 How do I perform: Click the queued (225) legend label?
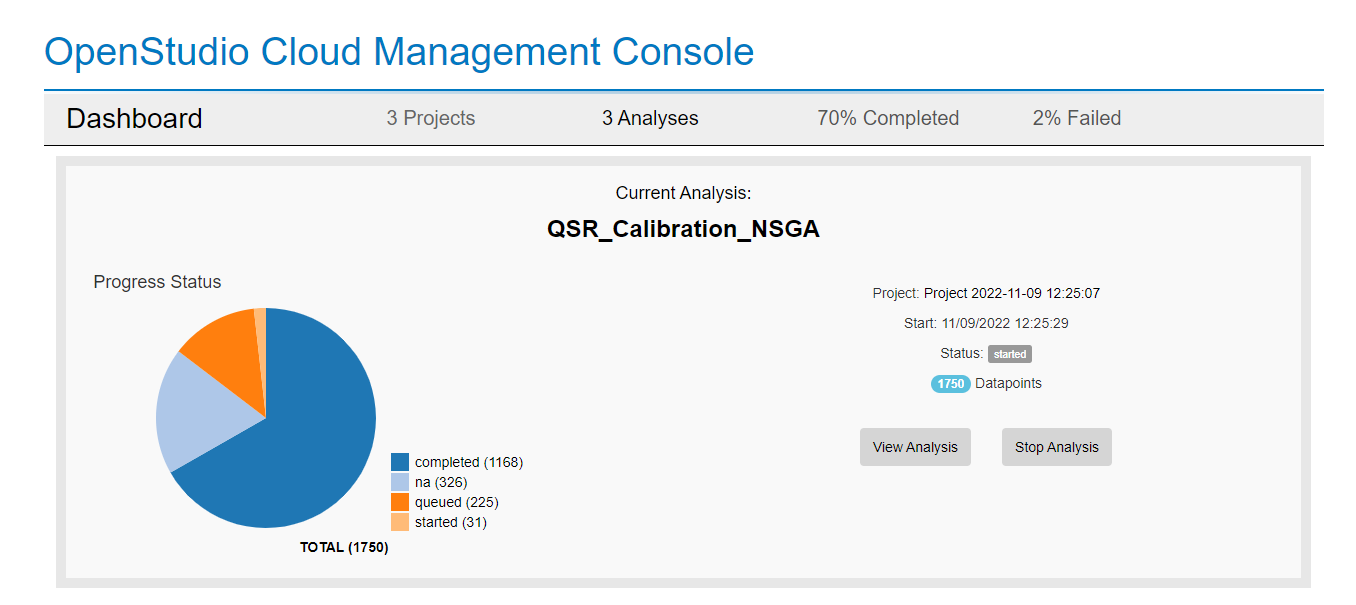tap(457, 502)
